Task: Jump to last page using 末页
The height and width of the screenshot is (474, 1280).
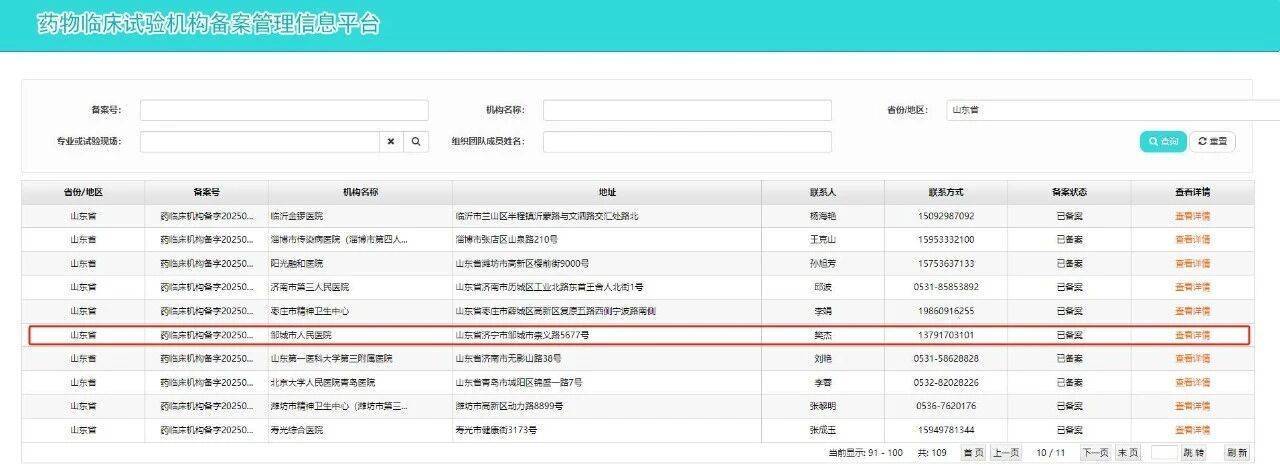Action: coord(1128,453)
